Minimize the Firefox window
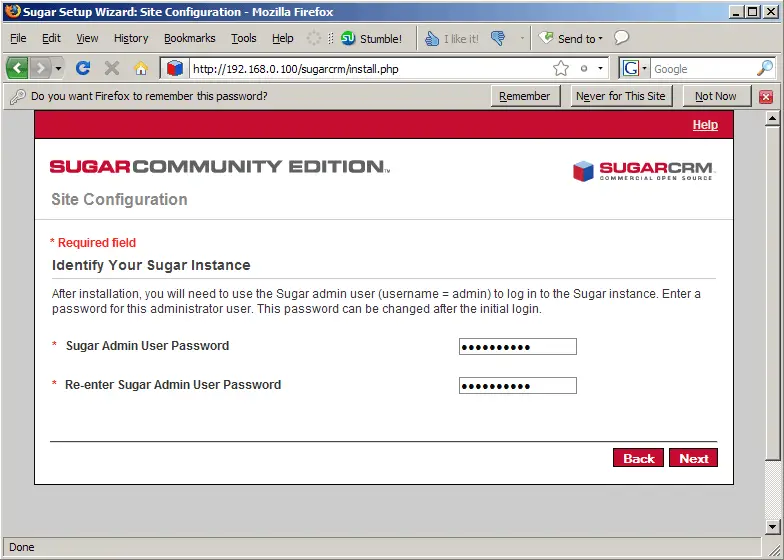This screenshot has height=560, width=784. 735,12
